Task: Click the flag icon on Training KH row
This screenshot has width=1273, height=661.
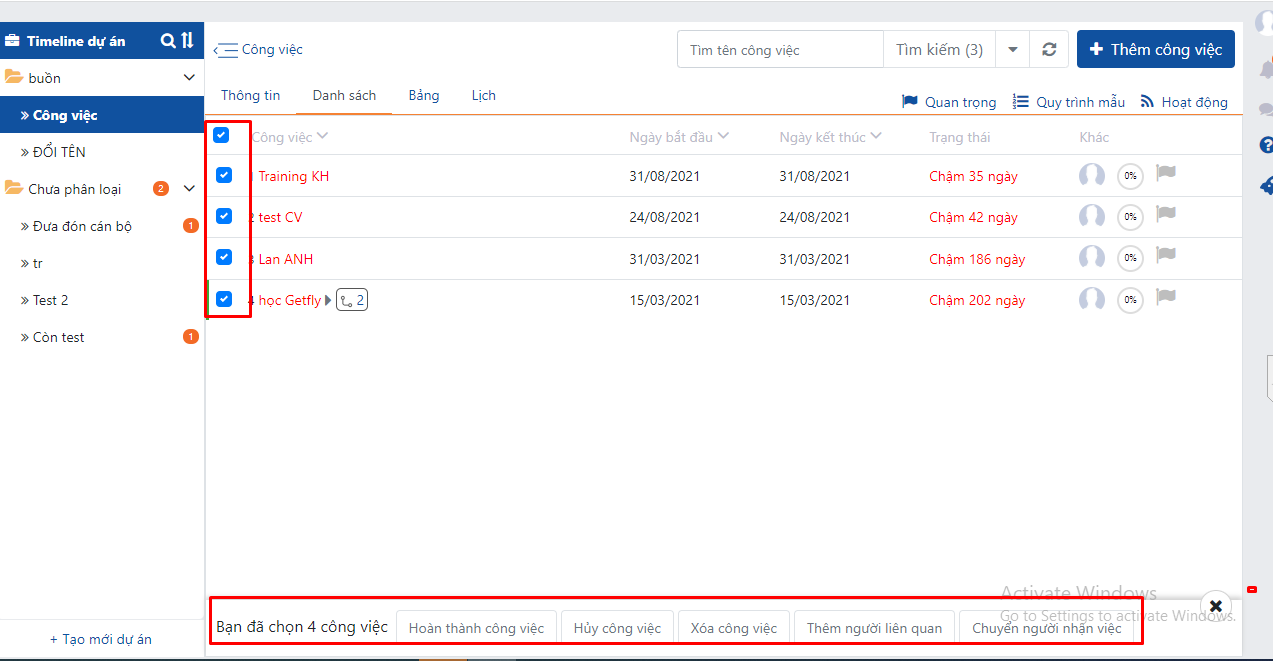Action: tap(1165, 174)
